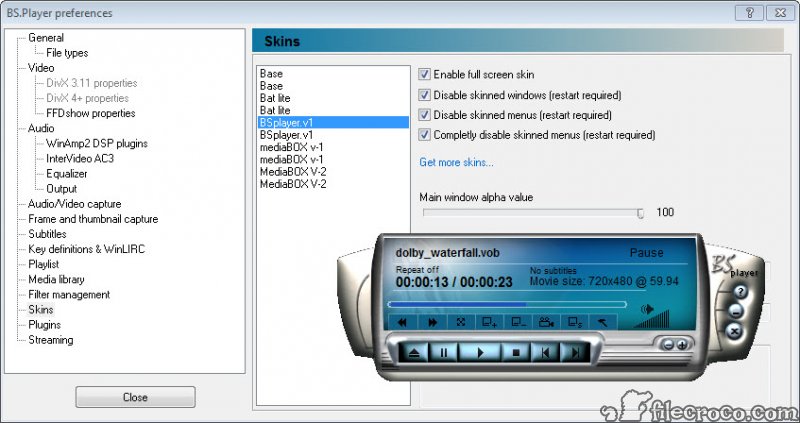Select Subtitles in the tree
800x423 pixels.
pyautogui.click(x=47, y=234)
